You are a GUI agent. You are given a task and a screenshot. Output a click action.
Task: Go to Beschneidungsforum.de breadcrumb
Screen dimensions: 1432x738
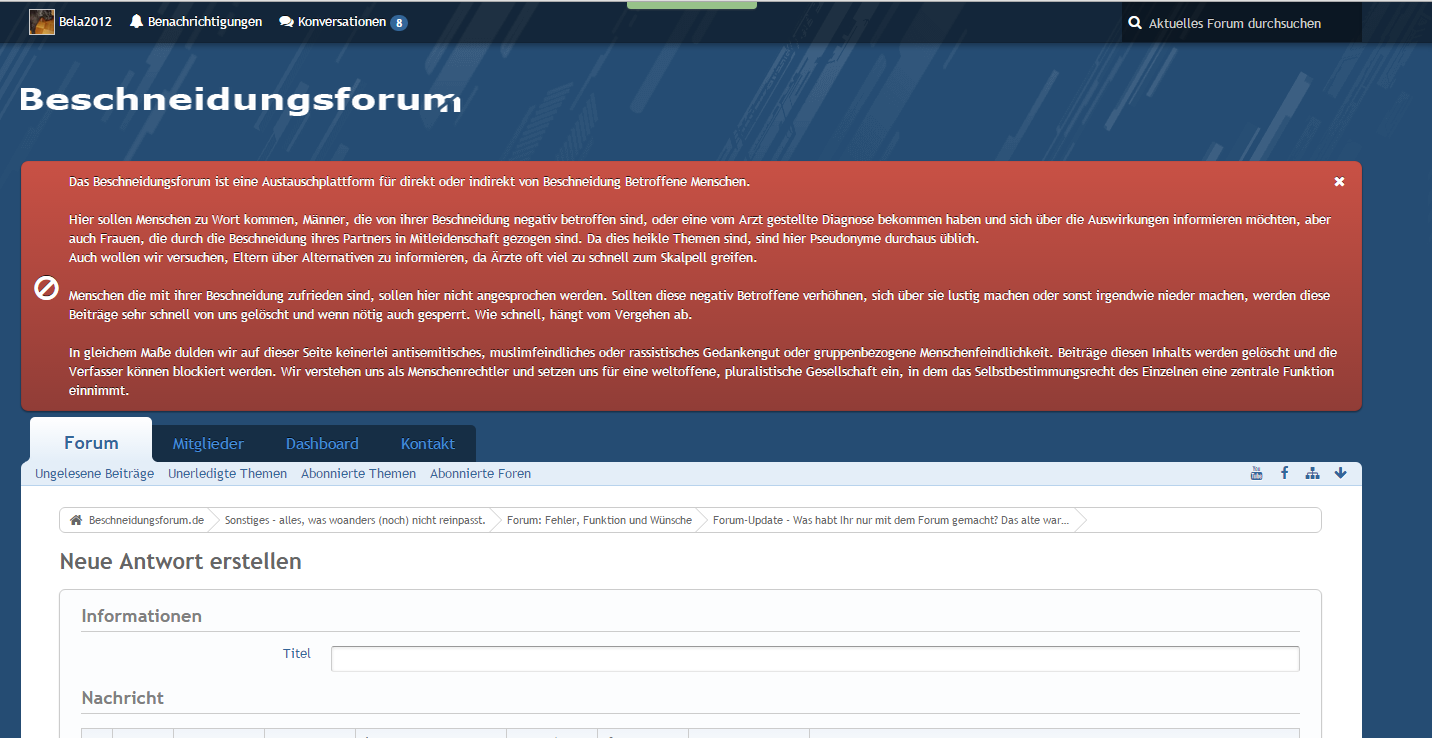[x=146, y=520]
